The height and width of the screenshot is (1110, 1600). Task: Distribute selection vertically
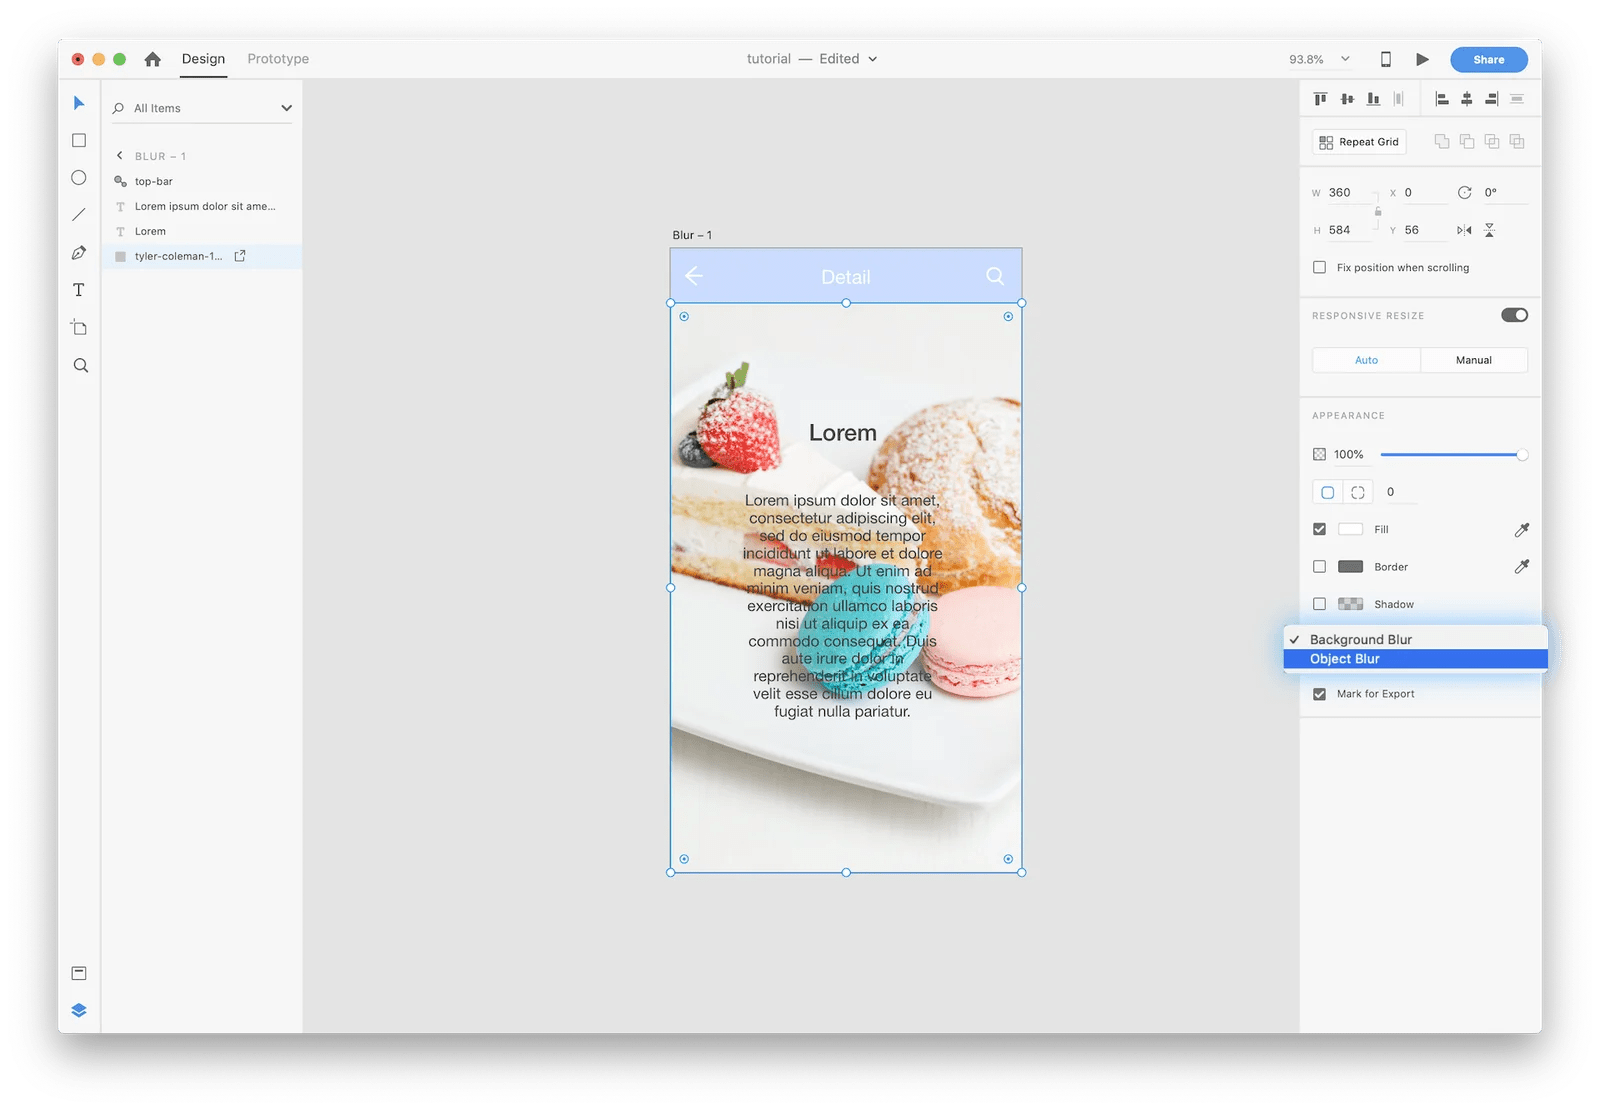1399,98
